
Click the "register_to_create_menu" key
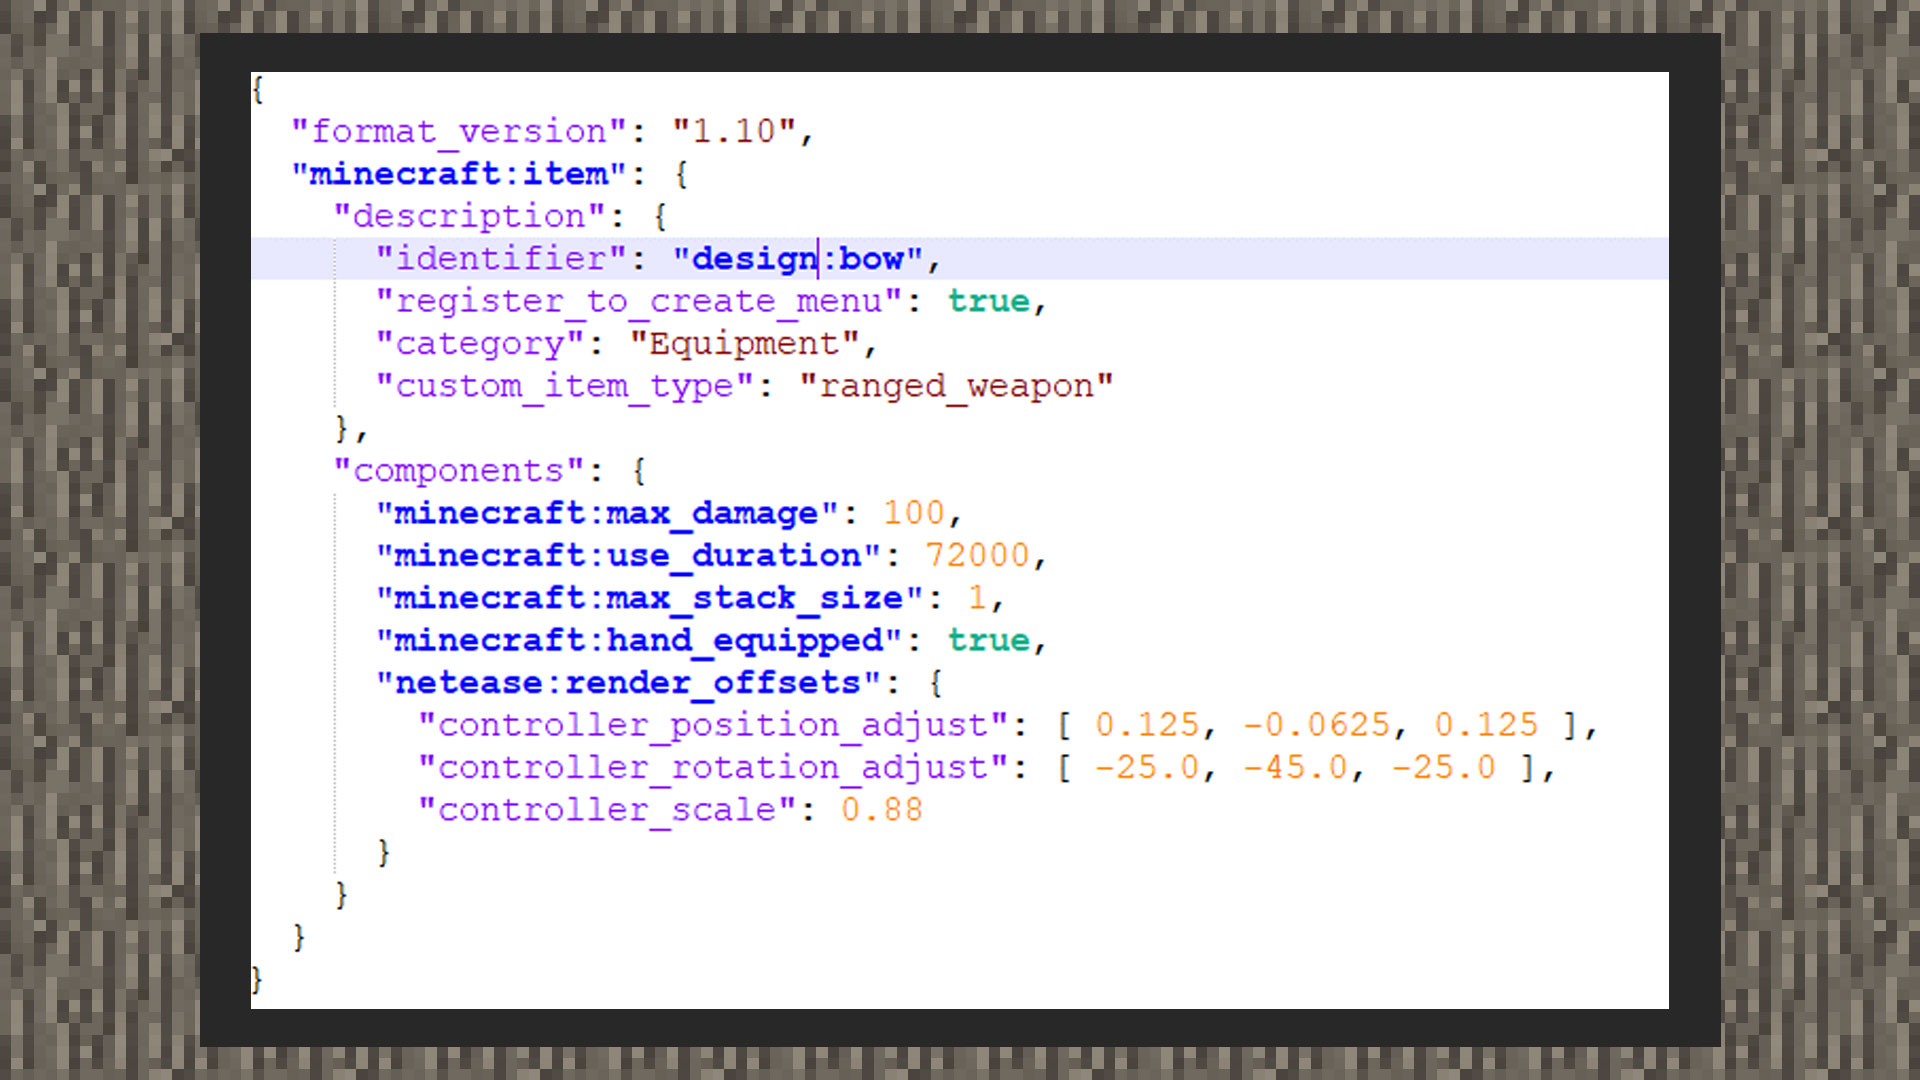[x=639, y=301]
